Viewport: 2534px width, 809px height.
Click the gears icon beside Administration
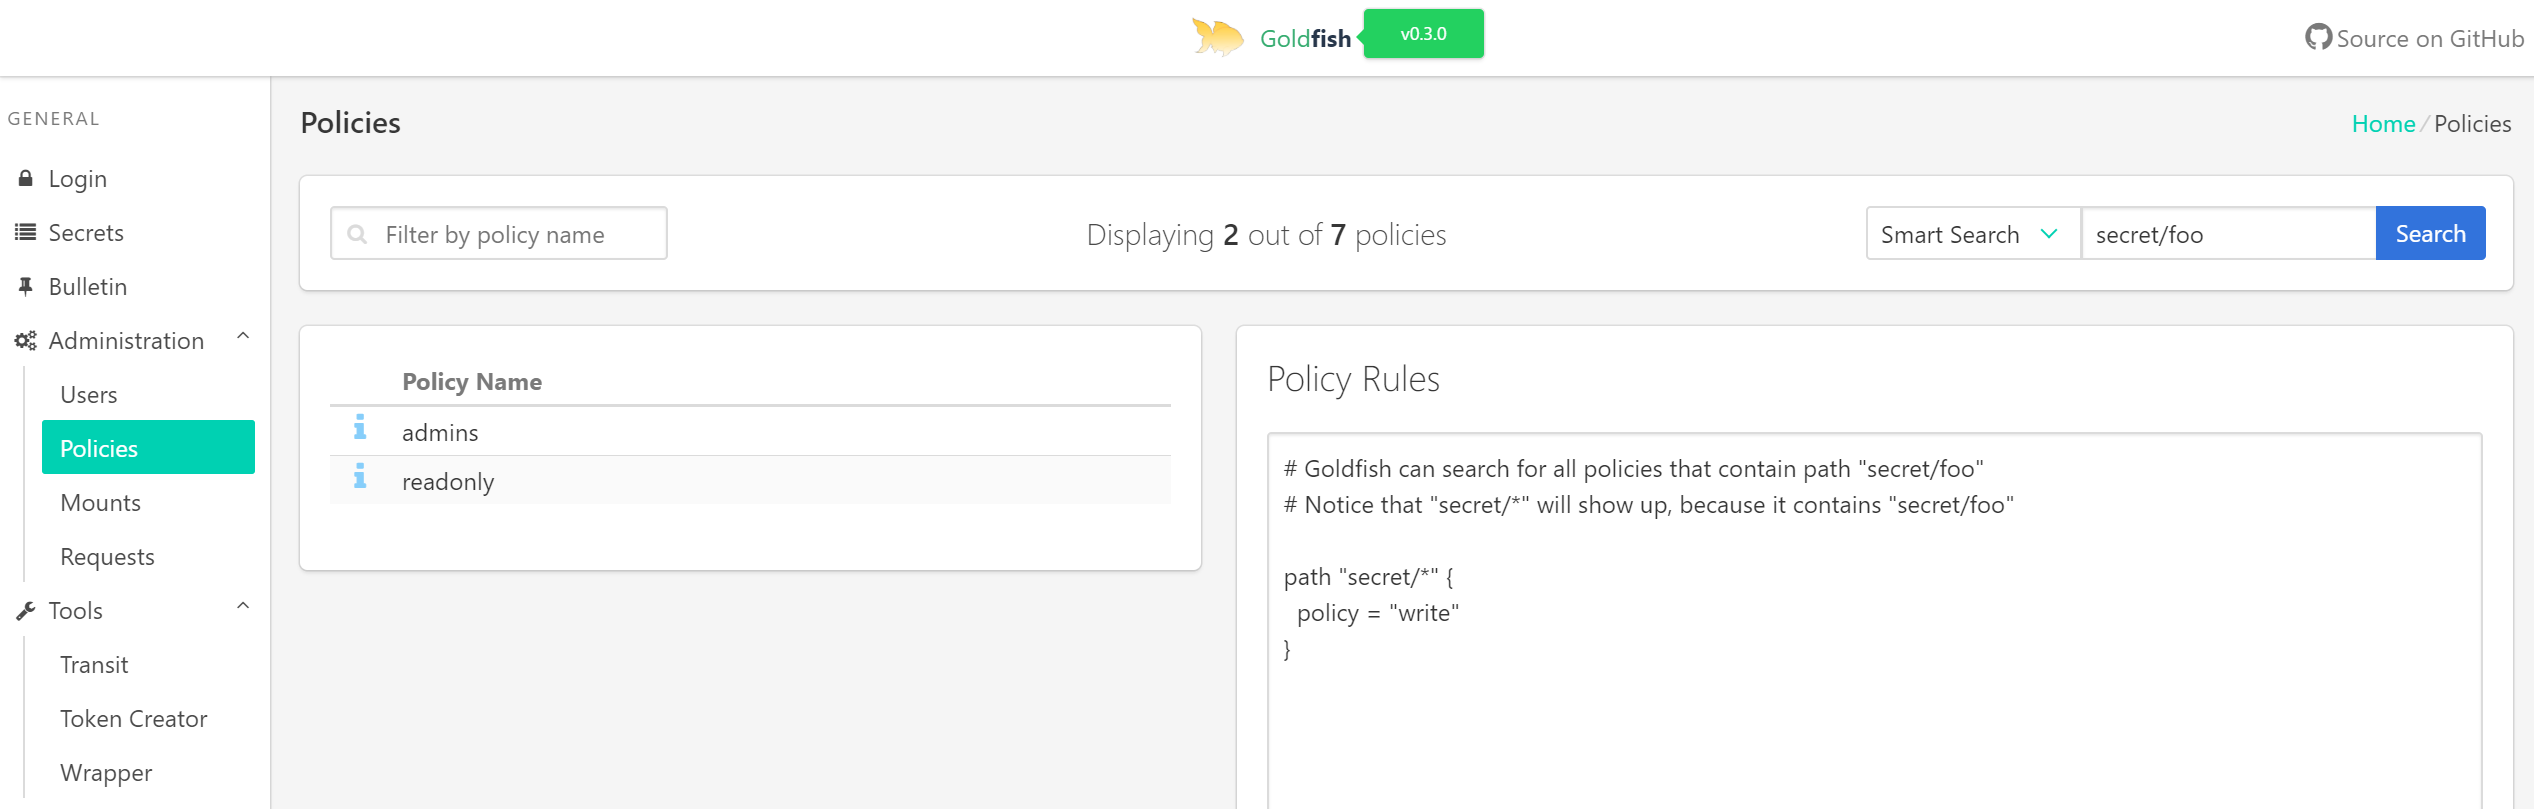coord(25,341)
